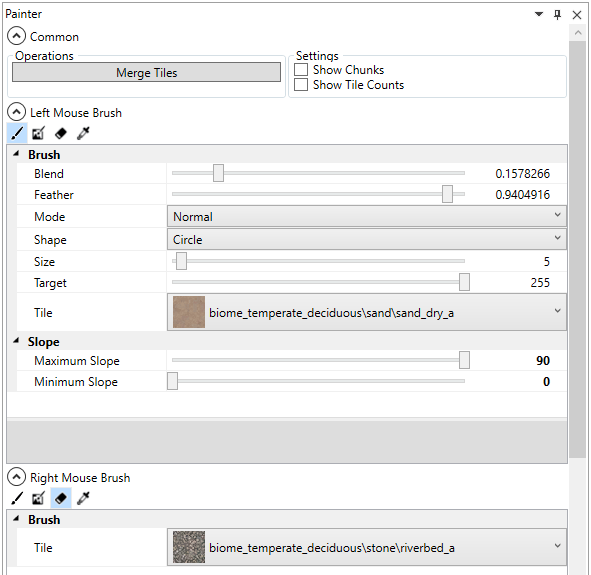The image size is (591, 575).
Task: Select Right Mouse Brush eyedropper tool
Action: tap(83, 498)
